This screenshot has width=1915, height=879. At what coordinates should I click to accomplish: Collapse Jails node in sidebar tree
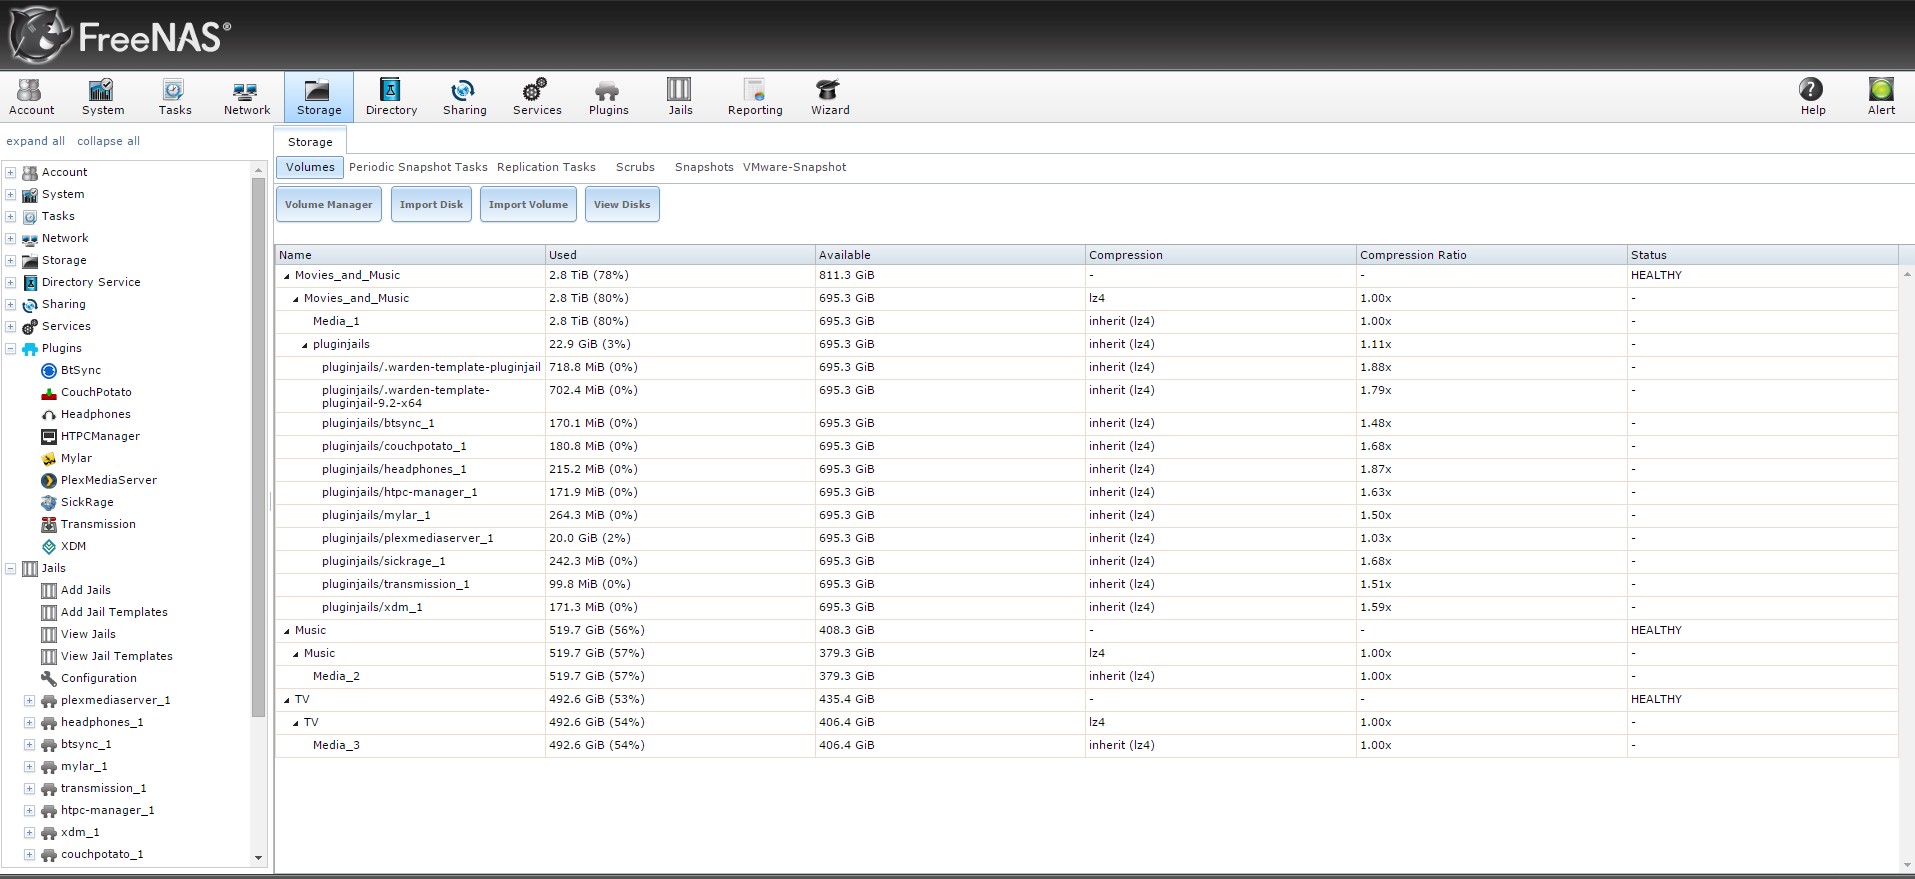[x=10, y=568]
